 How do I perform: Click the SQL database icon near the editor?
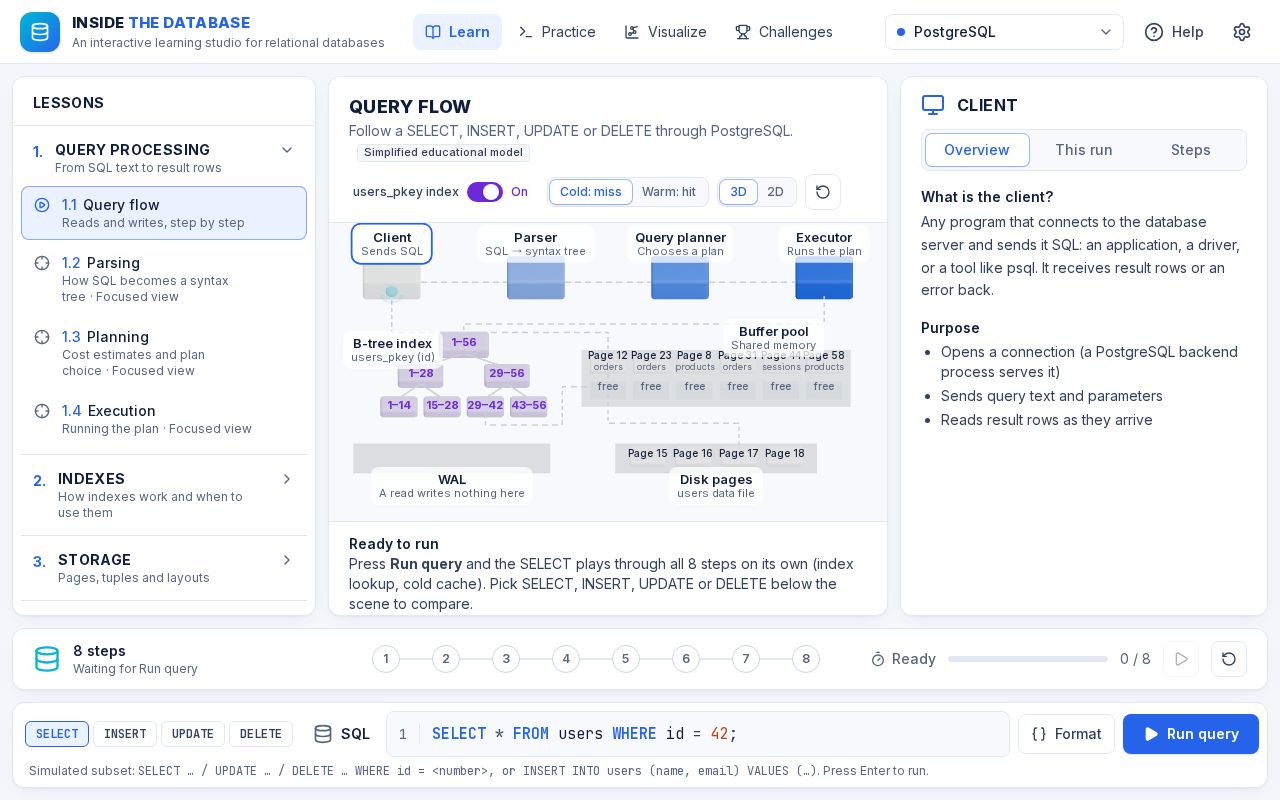(323, 734)
